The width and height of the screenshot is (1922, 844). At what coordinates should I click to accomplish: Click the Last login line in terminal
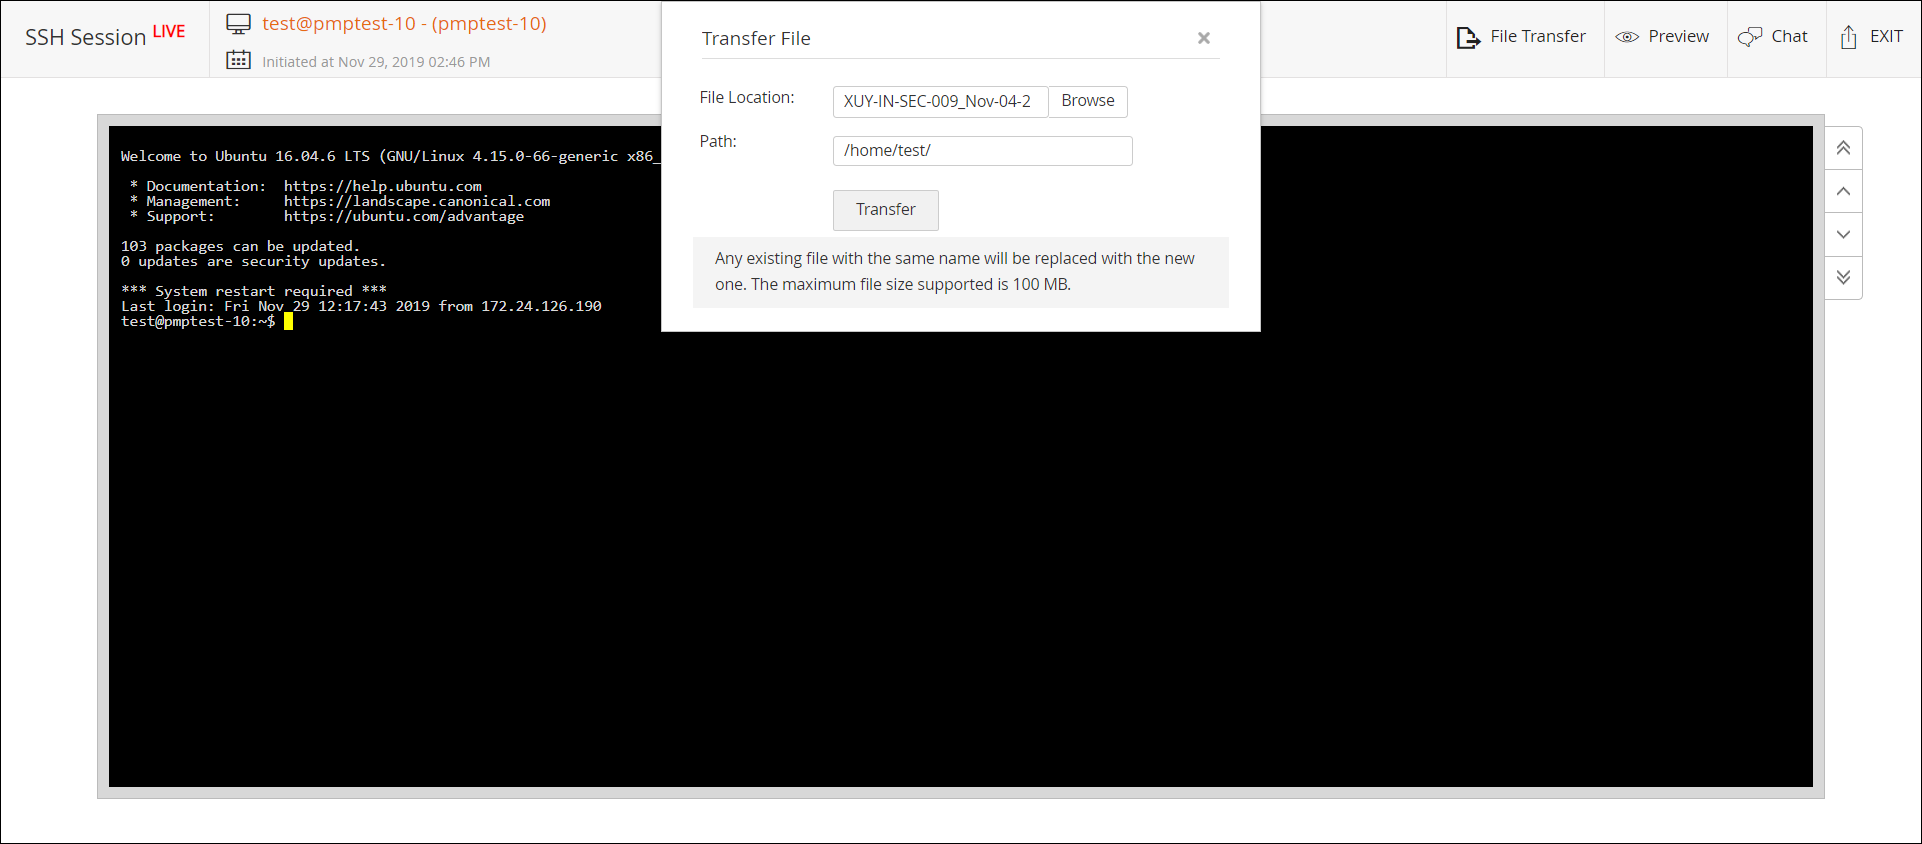361,306
